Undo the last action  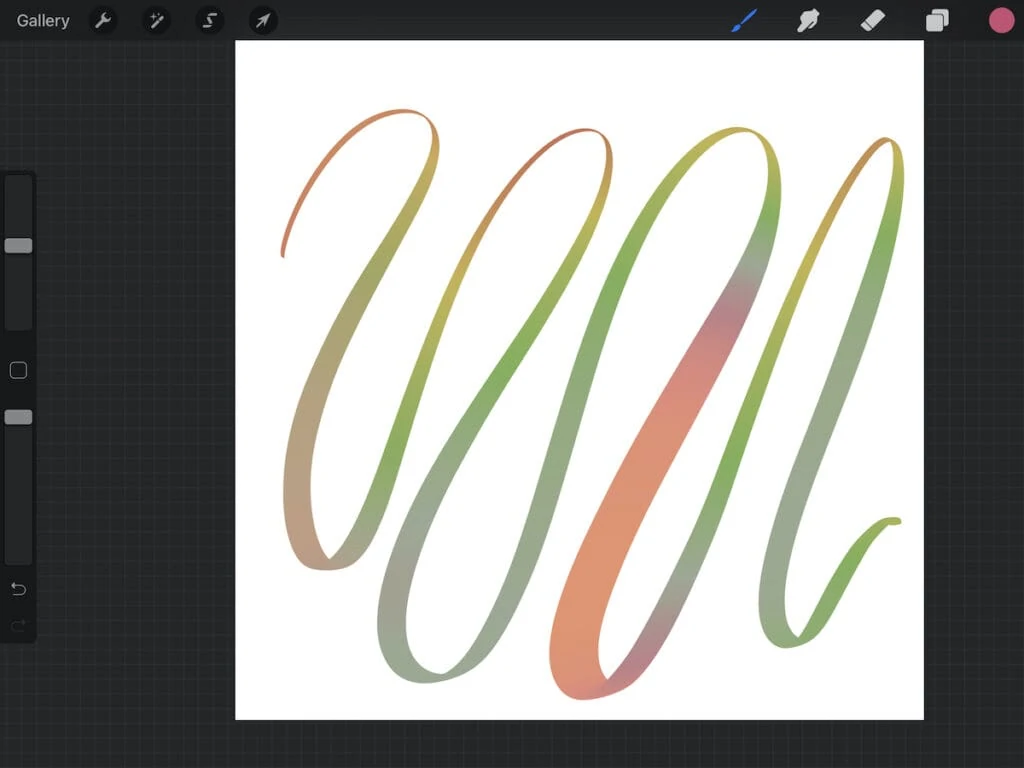18,589
